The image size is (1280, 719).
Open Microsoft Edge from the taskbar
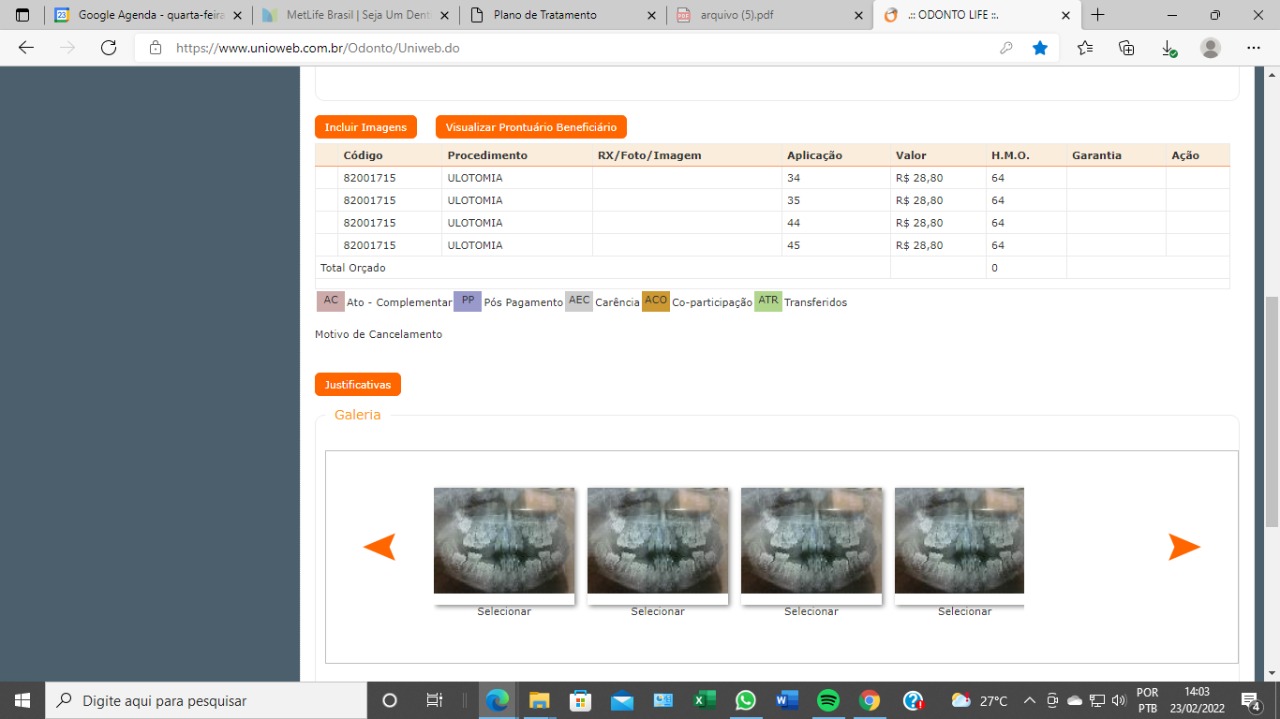pyautogui.click(x=497, y=700)
